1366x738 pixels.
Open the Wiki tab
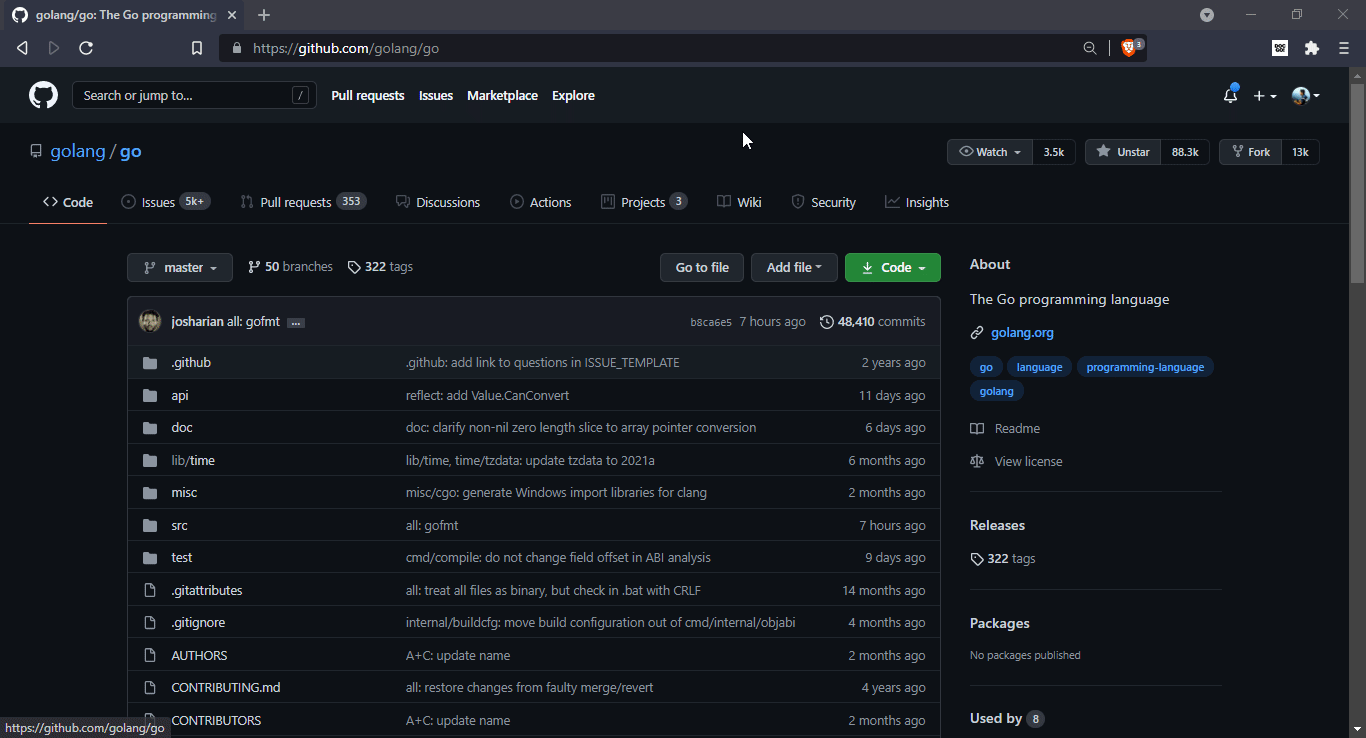(739, 202)
